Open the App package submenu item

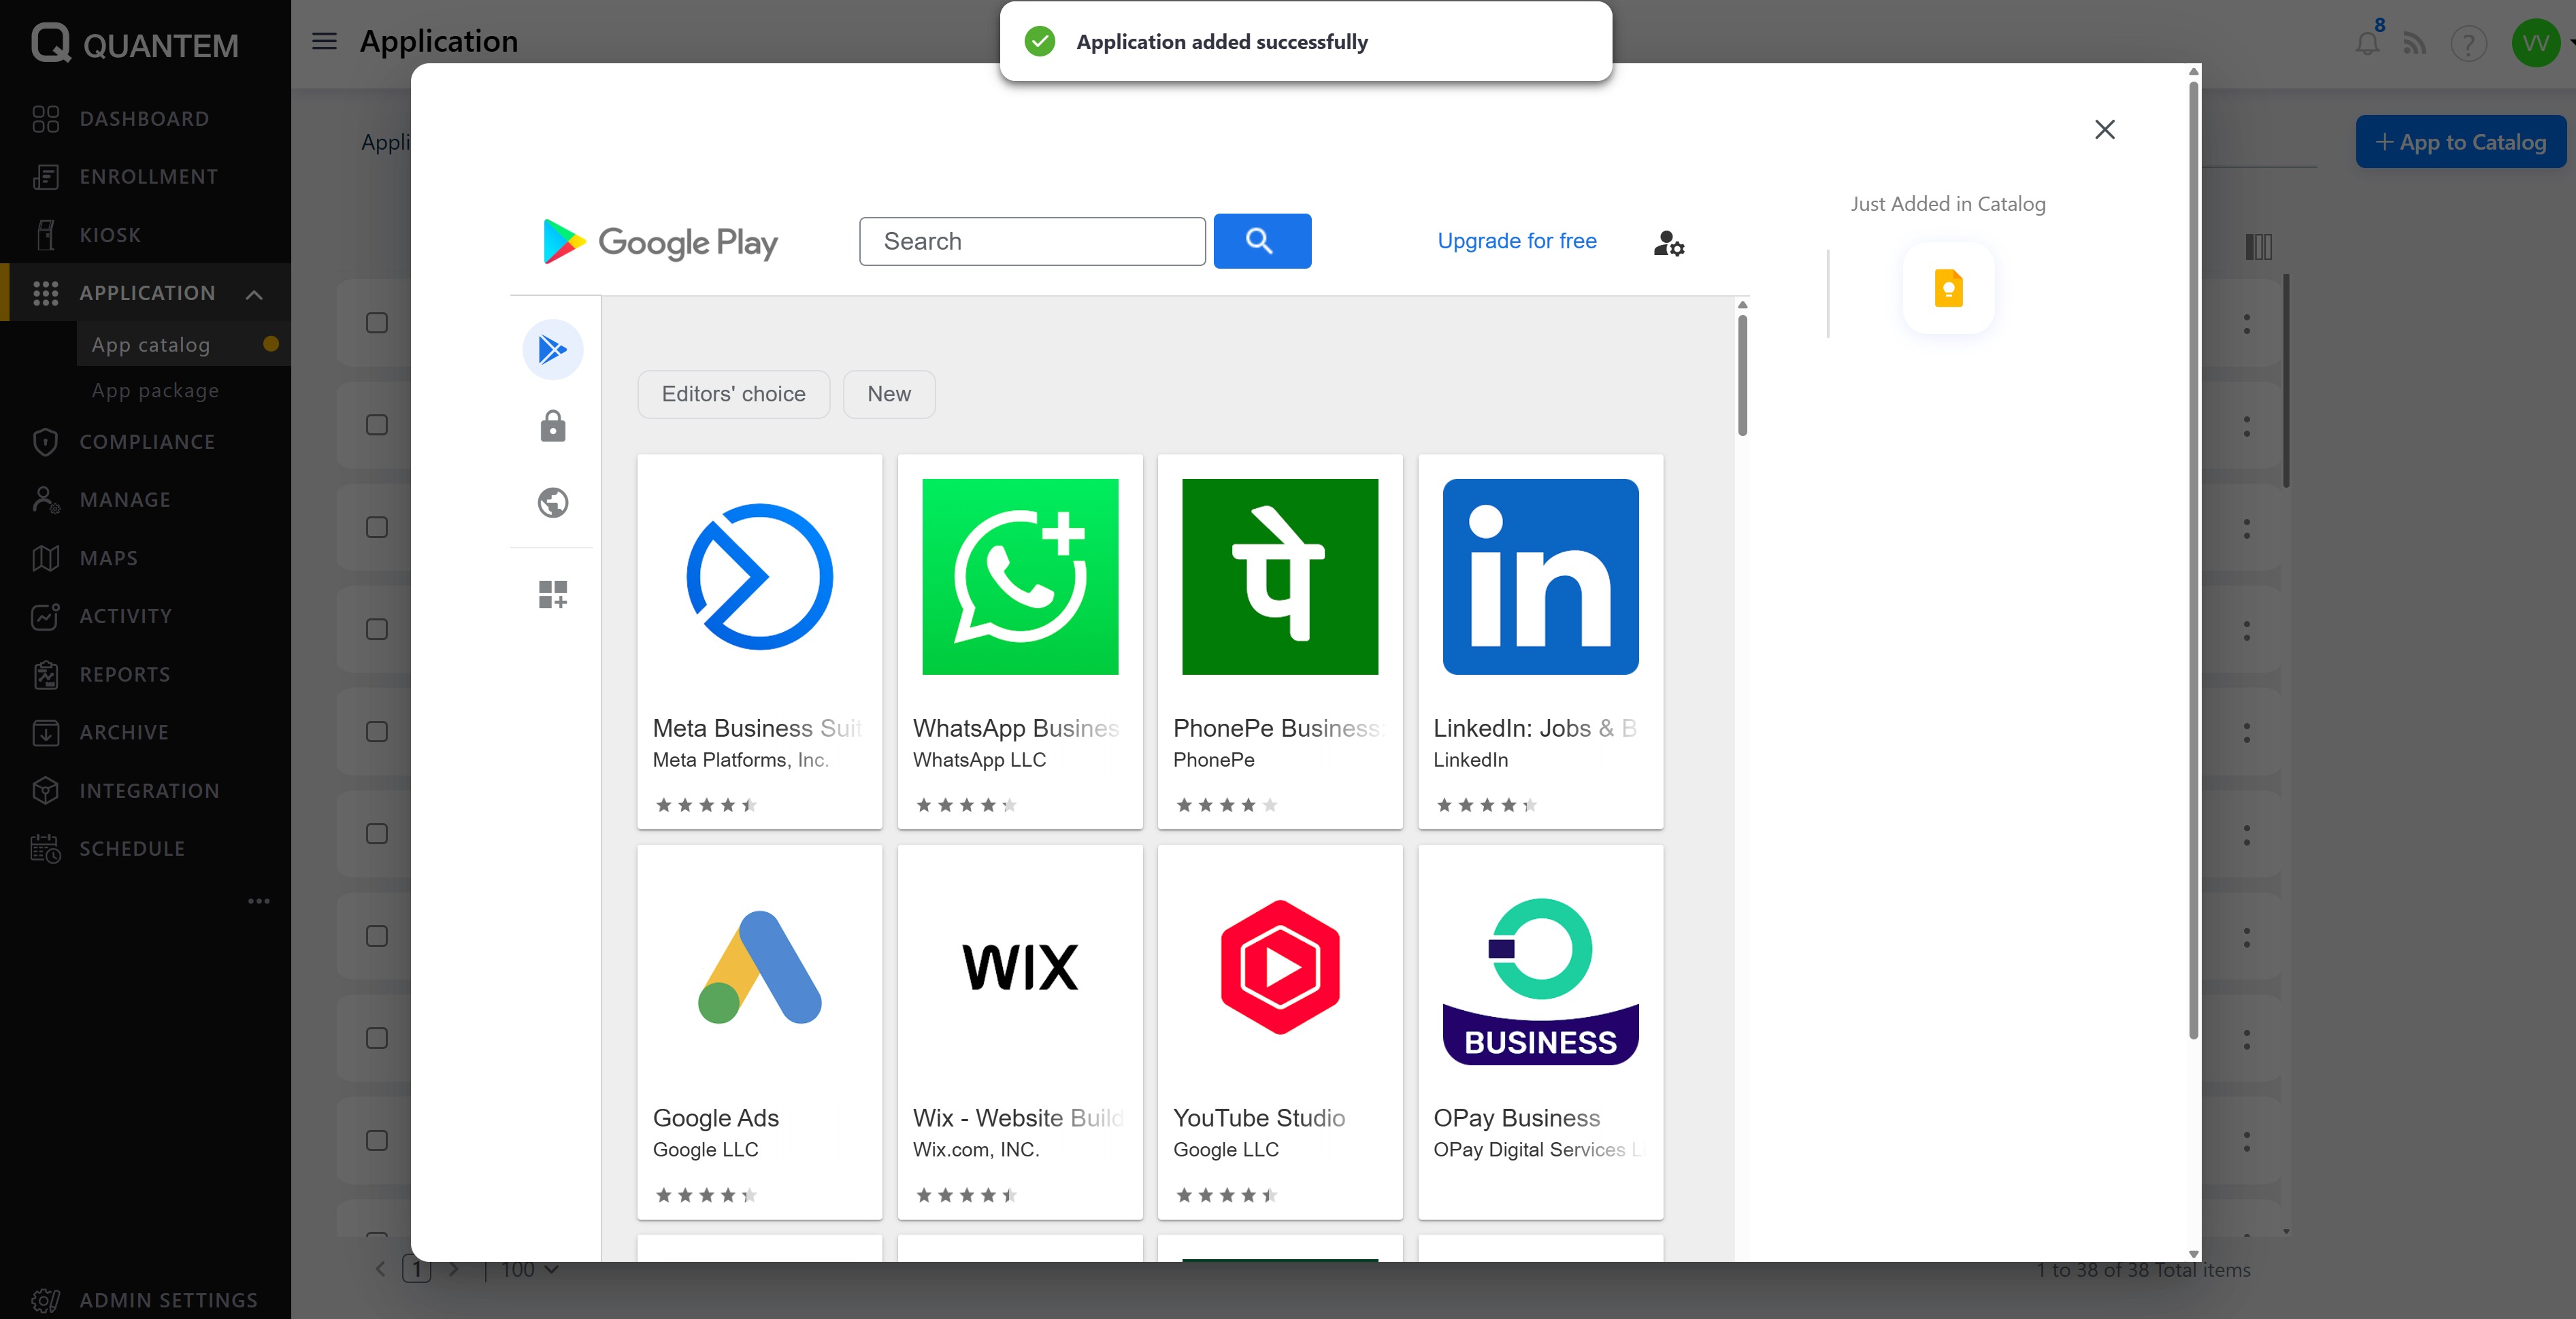click(155, 391)
